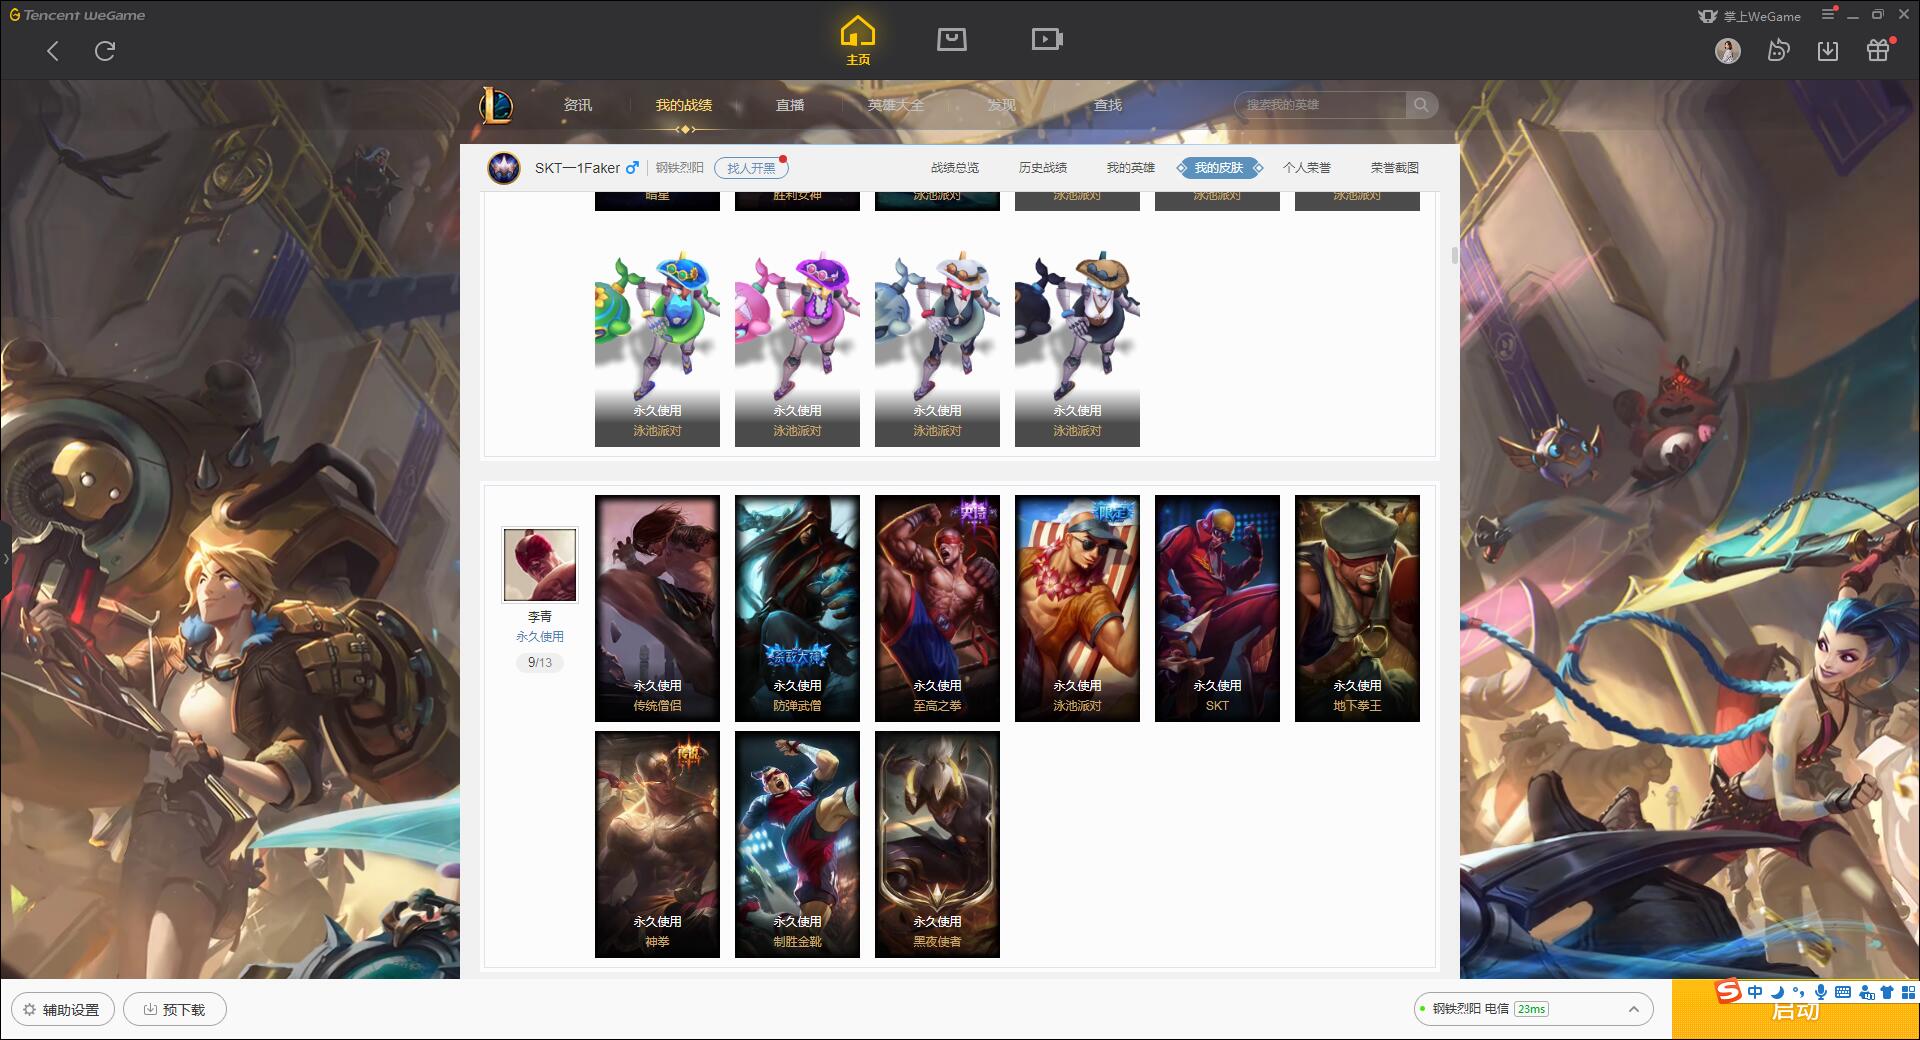Open the 我的战绩 tab
Image resolution: width=1920 pixels, height=1040 pixels.
click(684, 105)
